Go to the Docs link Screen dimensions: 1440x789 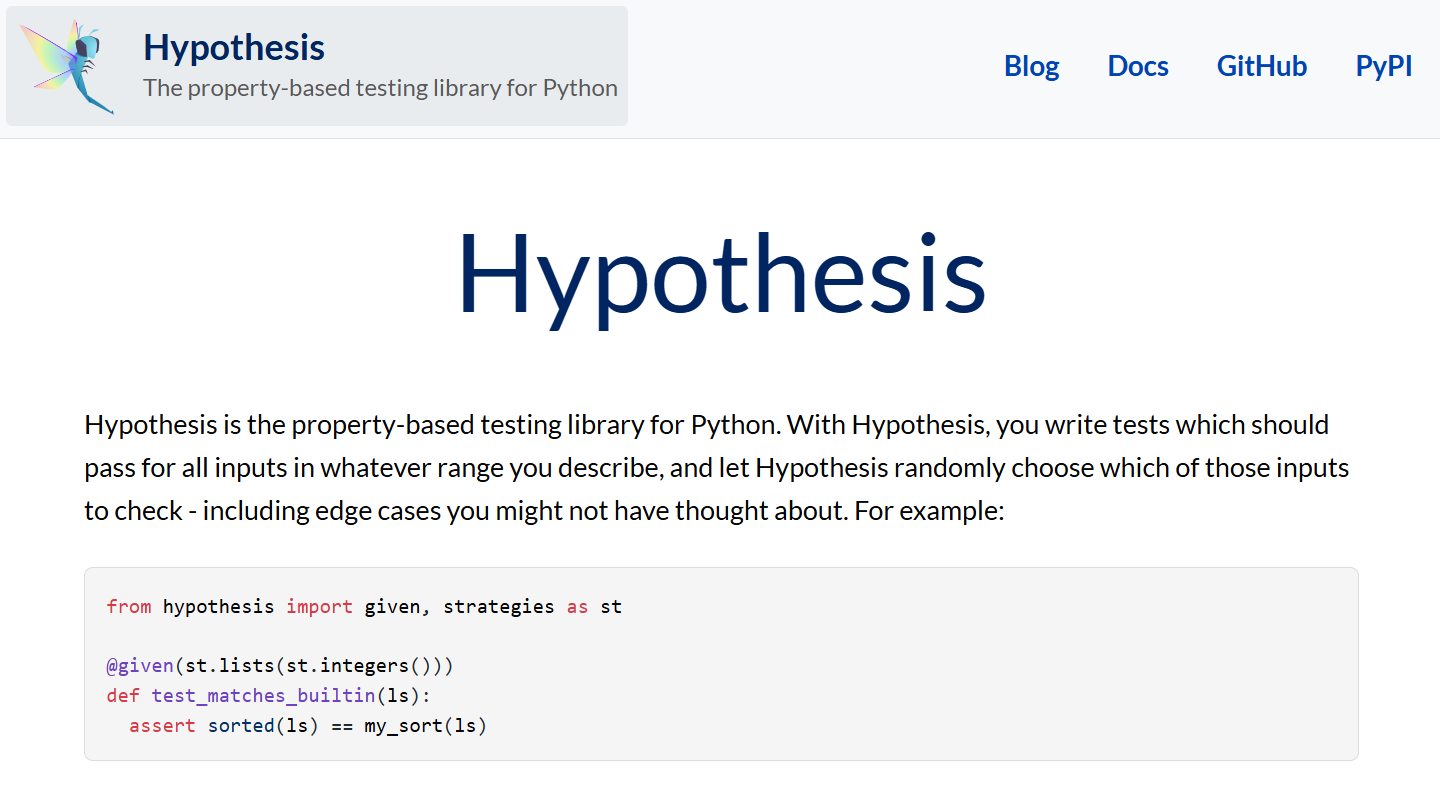pyautogui.click(x=1138, y=66)
